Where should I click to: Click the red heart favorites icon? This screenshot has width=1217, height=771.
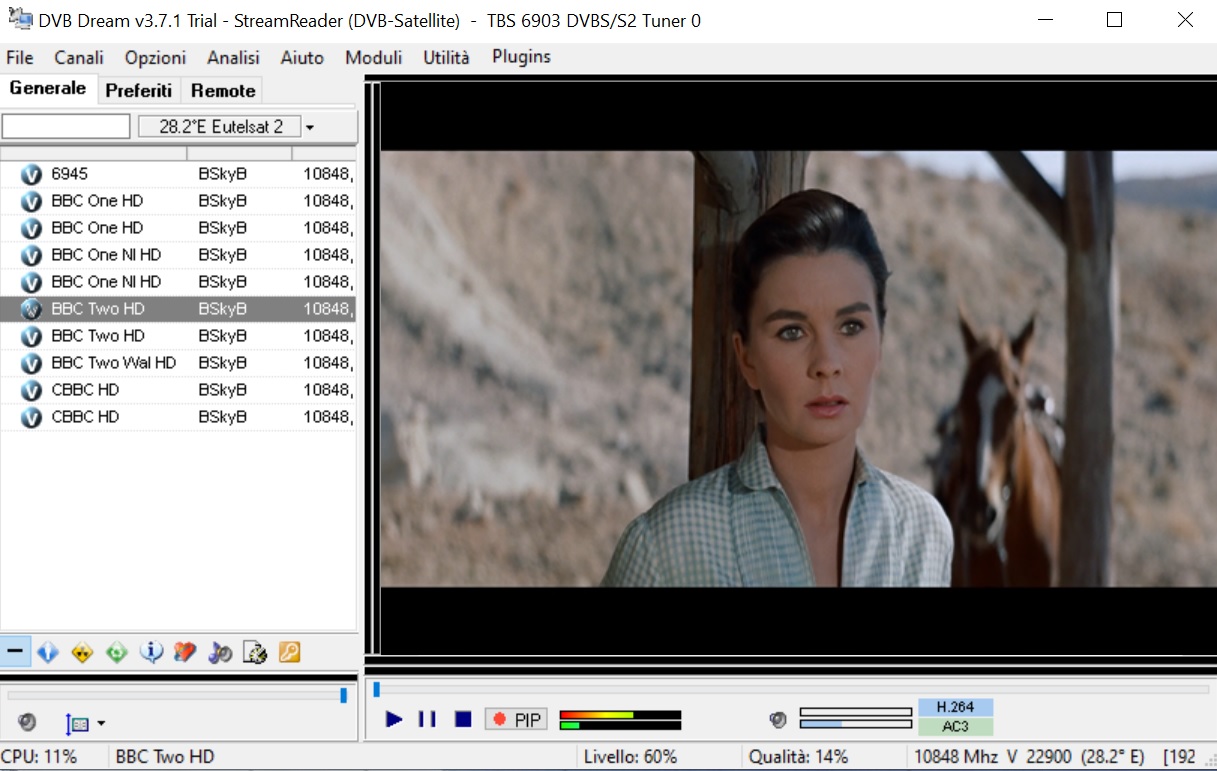pos(185,653)
